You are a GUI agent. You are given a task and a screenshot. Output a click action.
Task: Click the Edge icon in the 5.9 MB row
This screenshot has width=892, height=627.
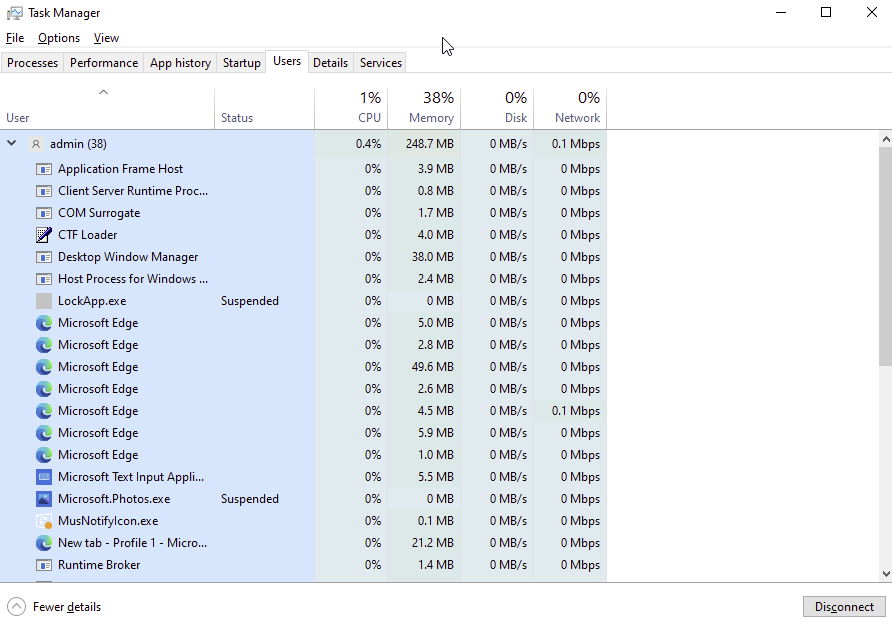(44, 433)
